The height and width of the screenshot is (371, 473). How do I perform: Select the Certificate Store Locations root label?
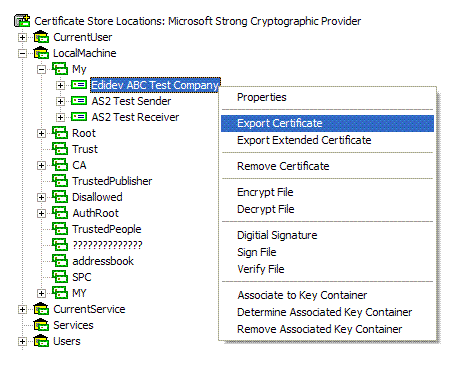(x=198, y=21)
